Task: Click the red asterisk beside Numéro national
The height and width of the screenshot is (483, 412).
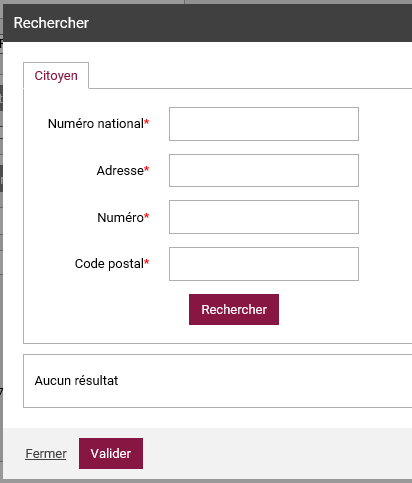Action: [147, 122]
